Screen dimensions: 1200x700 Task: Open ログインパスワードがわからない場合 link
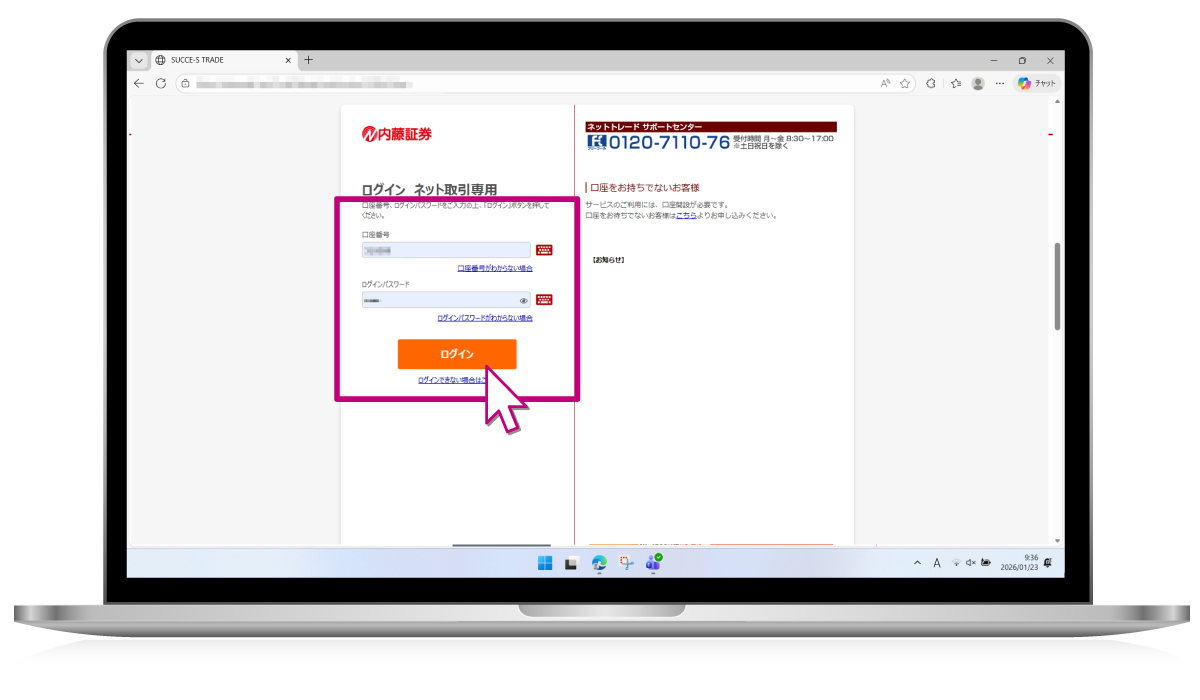pos(485,318)
